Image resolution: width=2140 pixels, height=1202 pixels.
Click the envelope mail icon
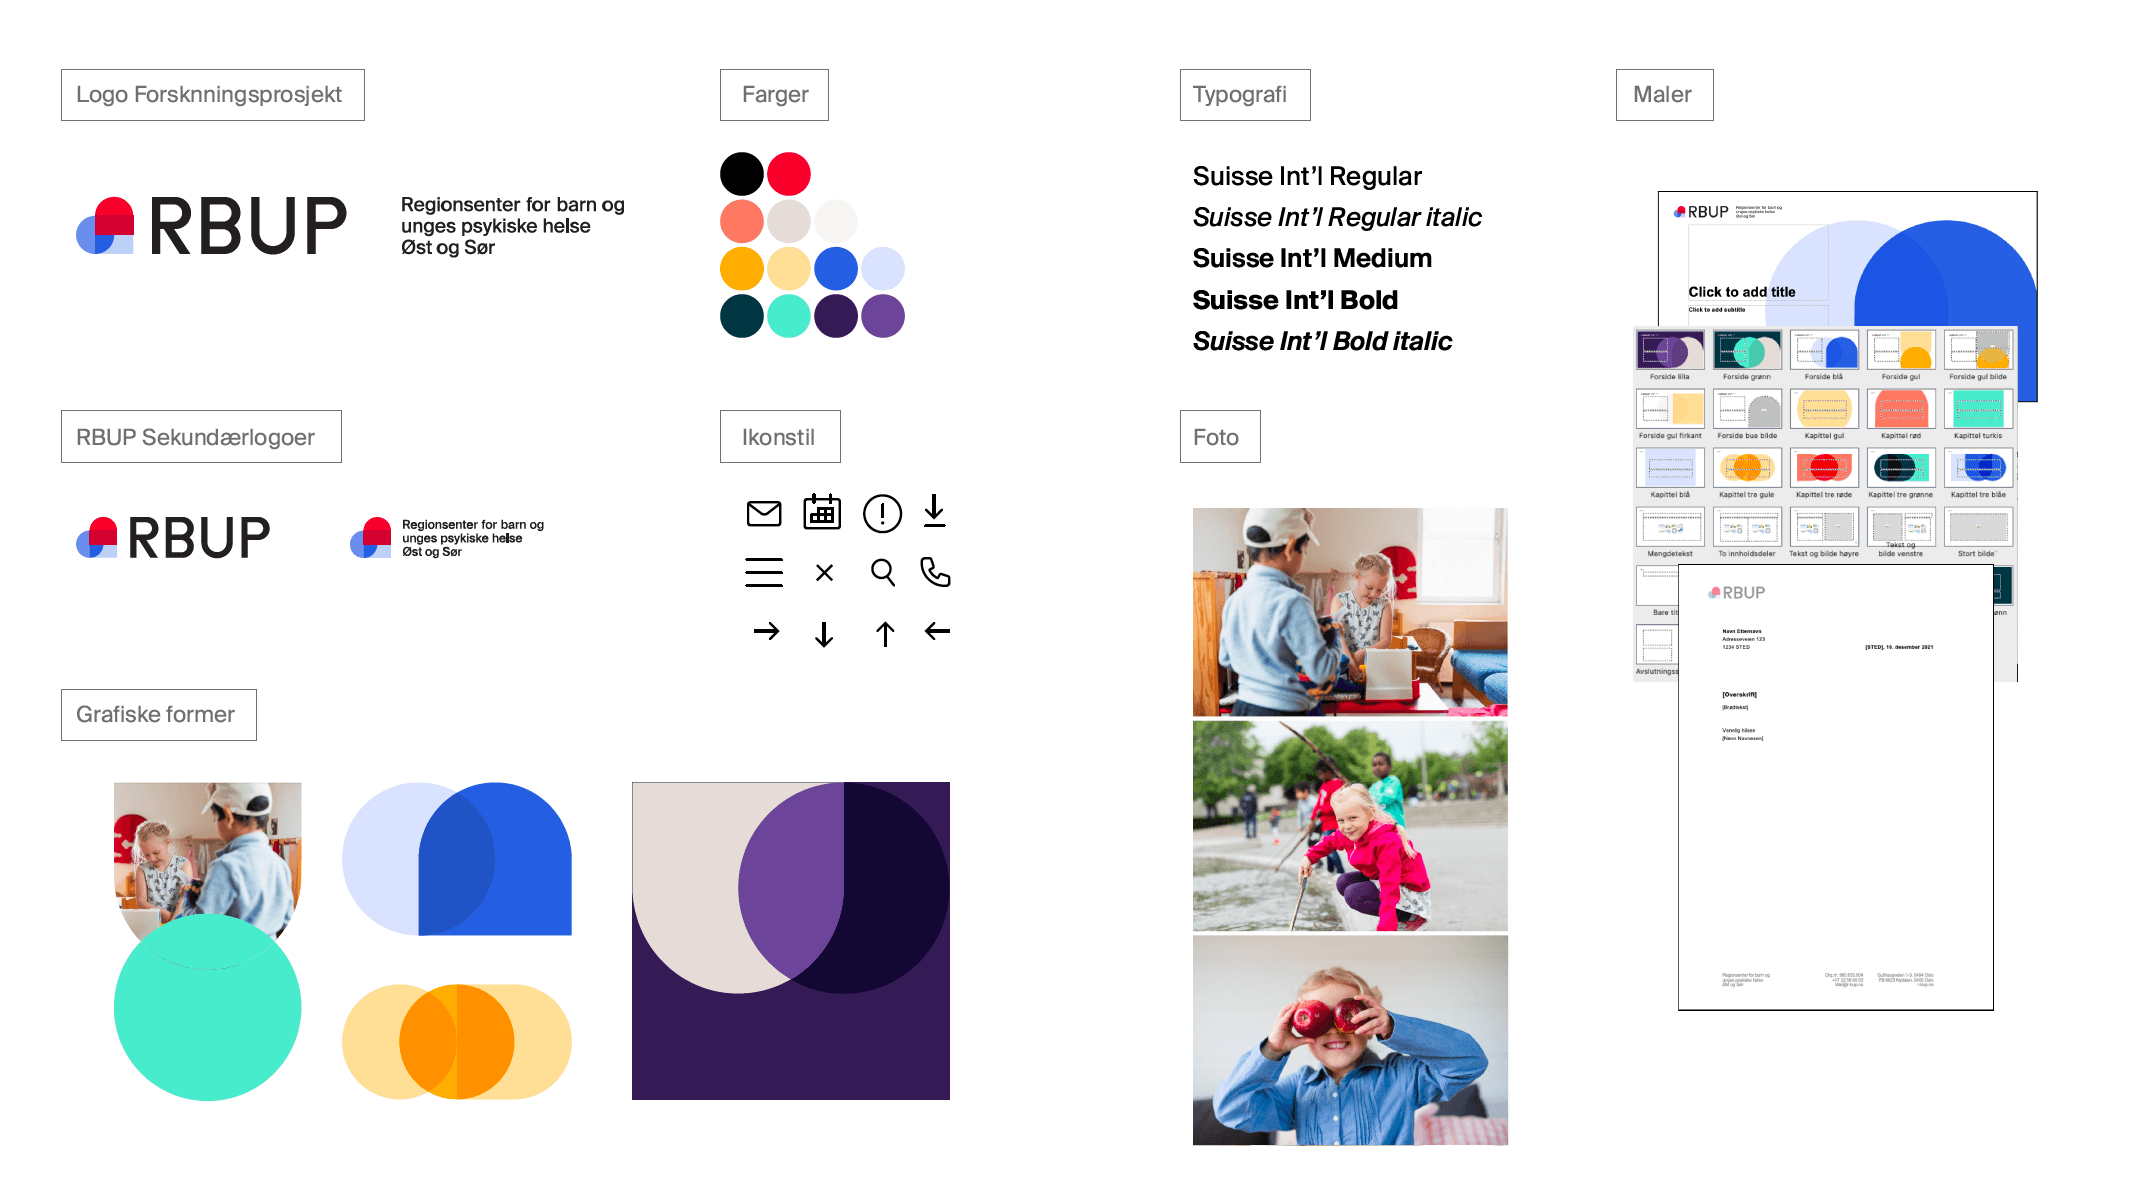point(764,514)
